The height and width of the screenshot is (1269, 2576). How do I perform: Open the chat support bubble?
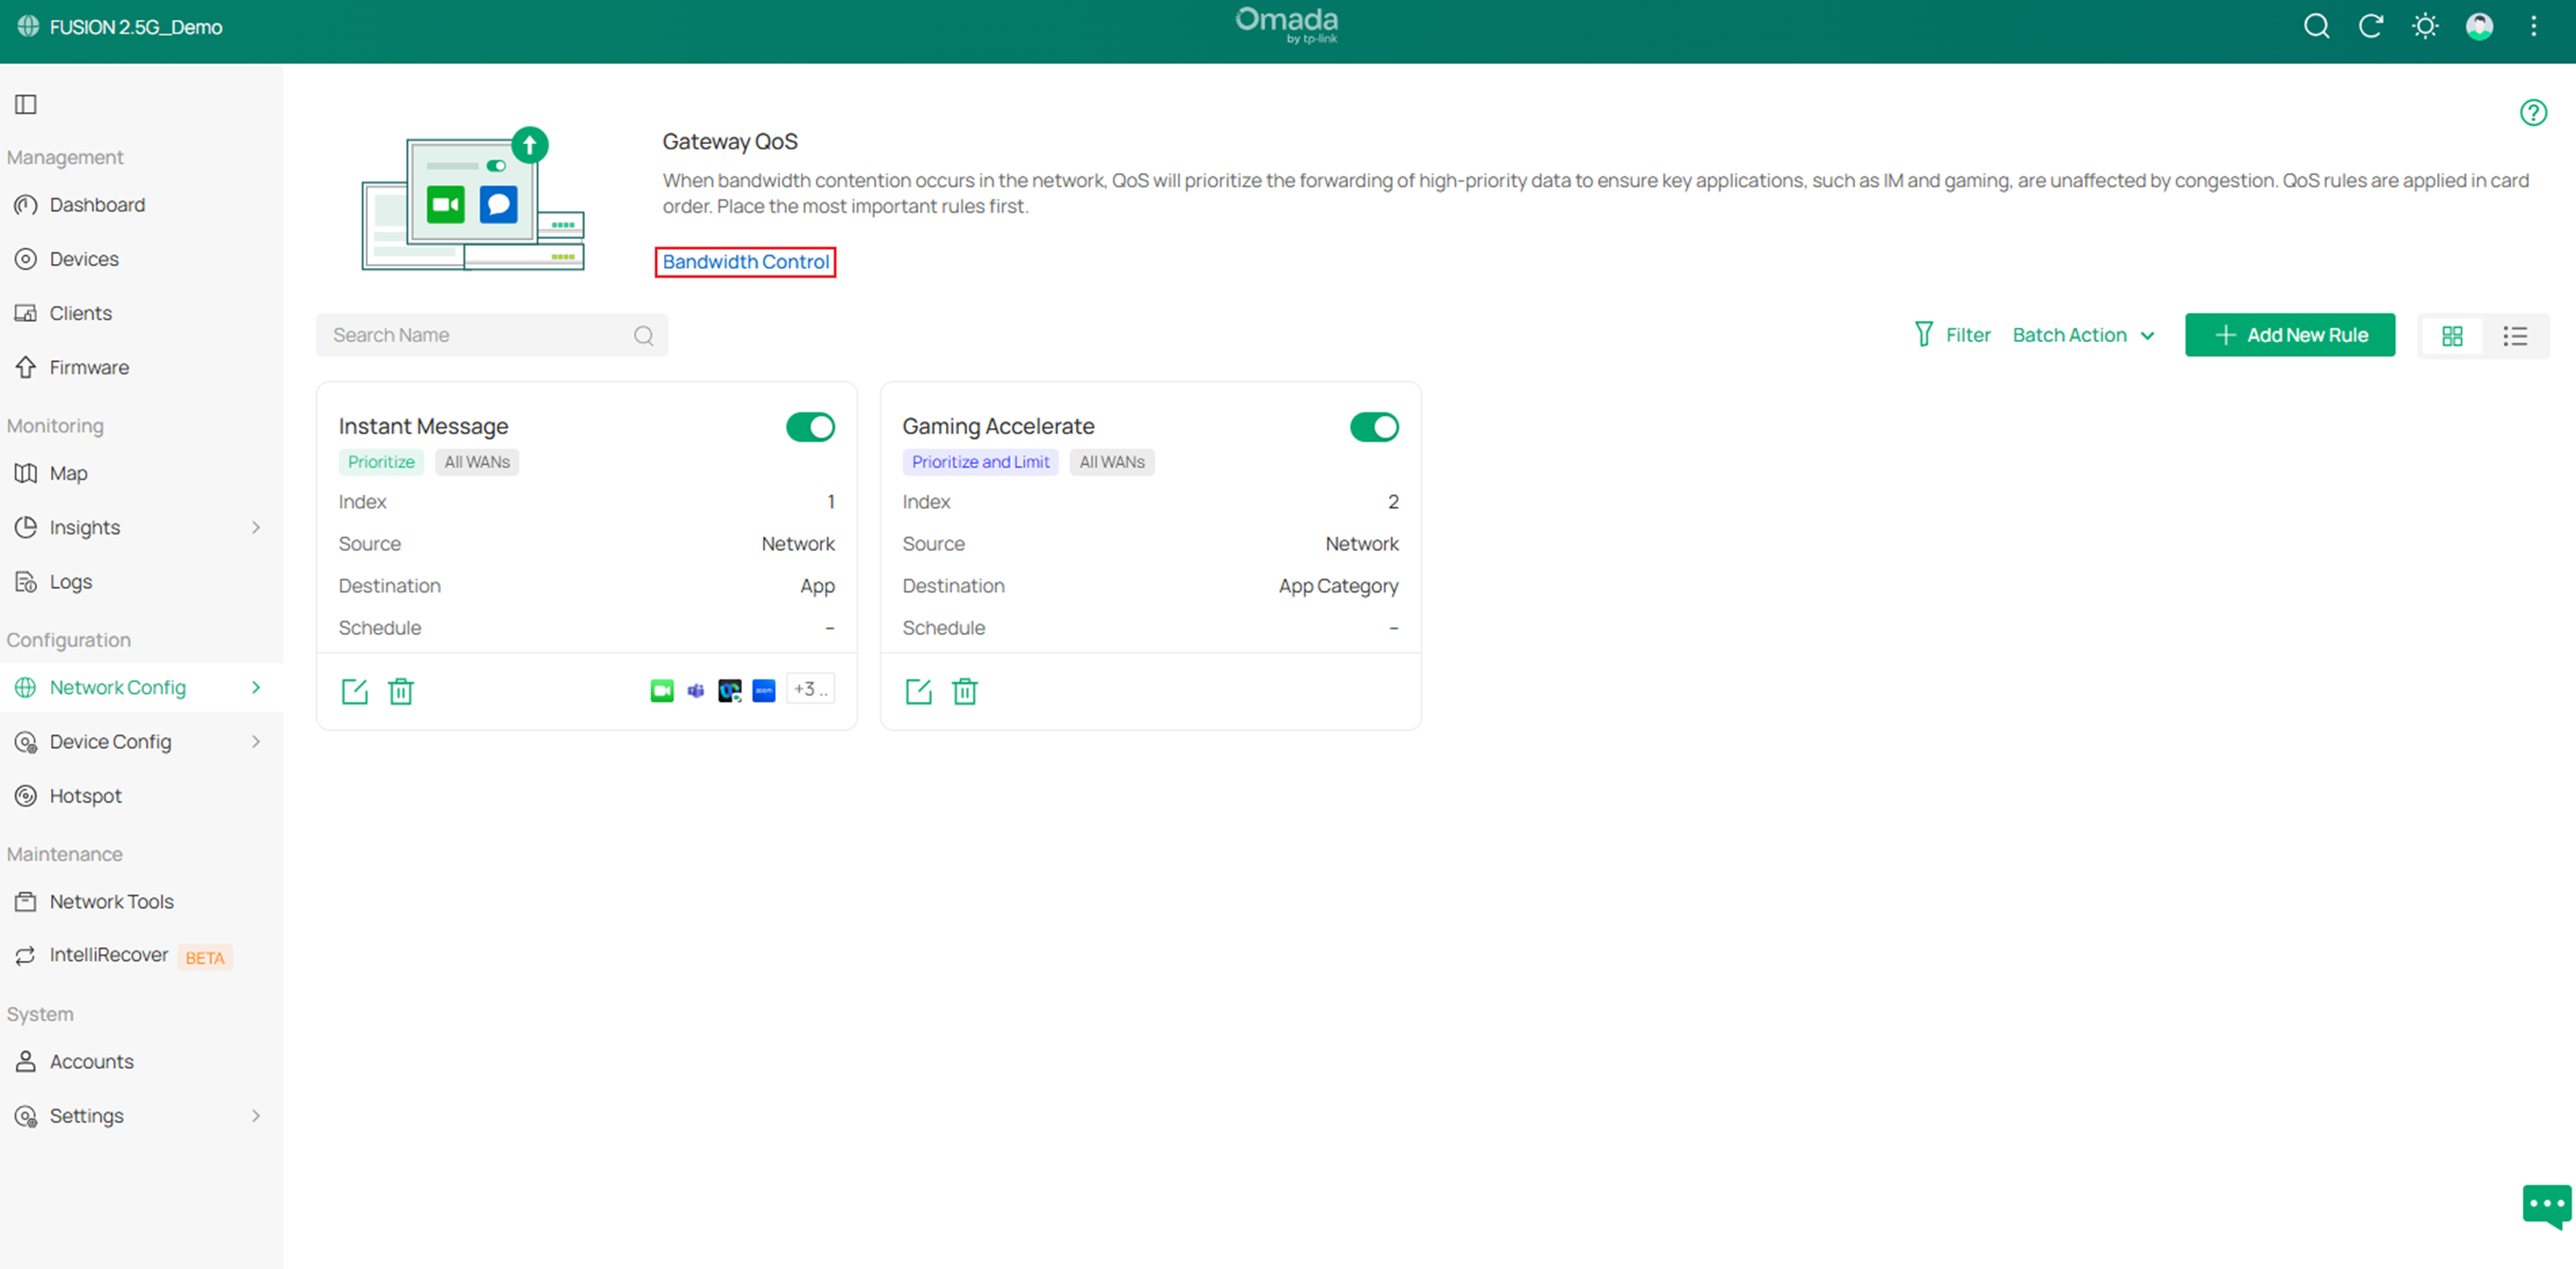(x=2547, y=1206)
